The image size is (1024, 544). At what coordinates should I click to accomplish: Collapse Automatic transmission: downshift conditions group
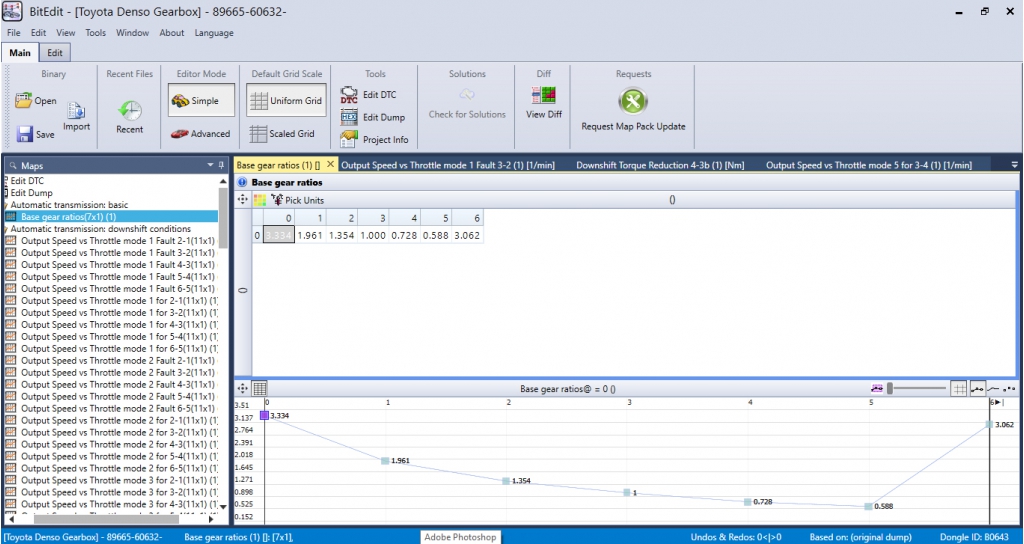(x=7, y=229)
